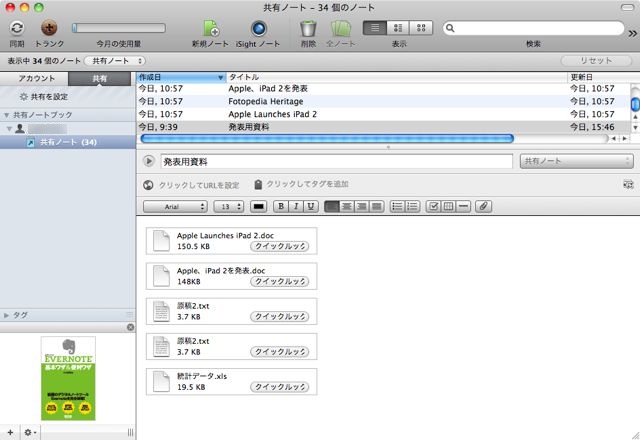Open the gear action menu at bottom
The image size is (640, 440).
click(30, 432)
